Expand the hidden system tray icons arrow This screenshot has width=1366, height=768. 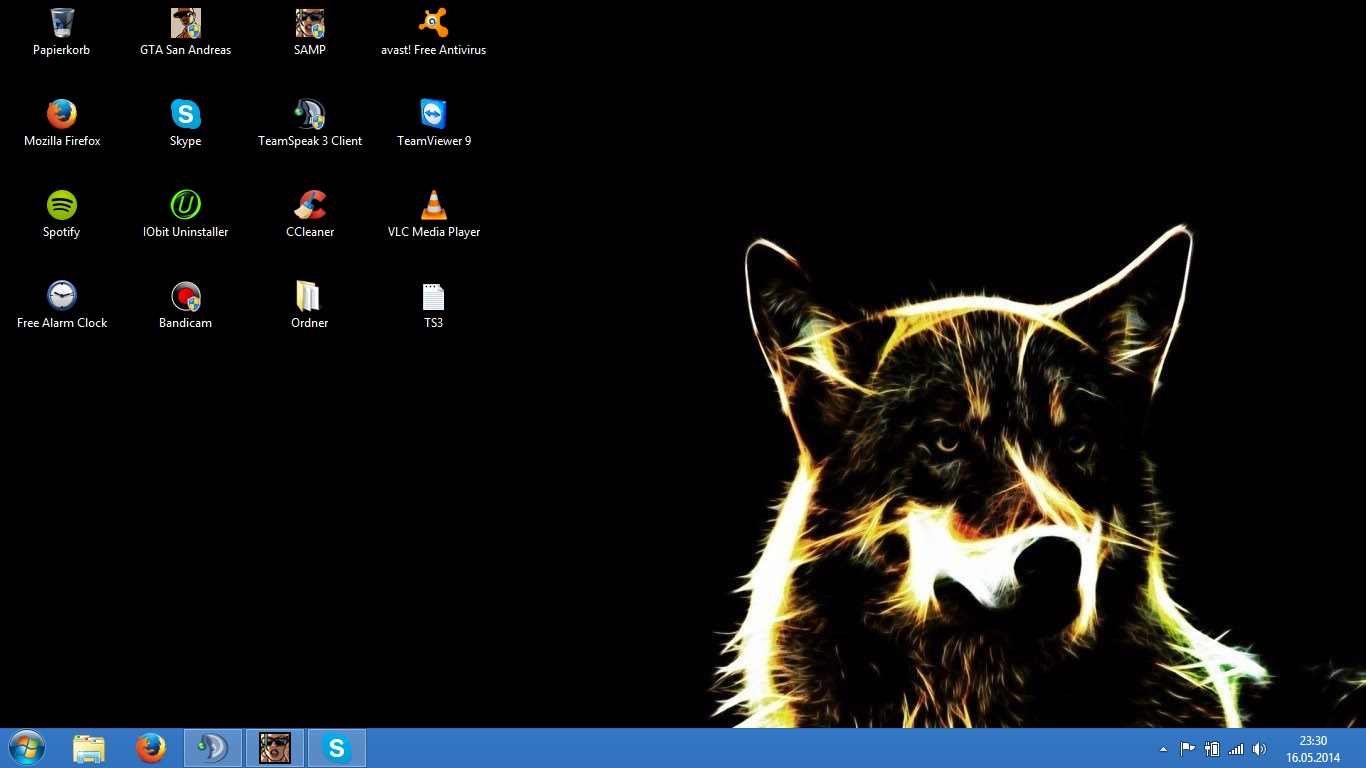(1163, 749)
